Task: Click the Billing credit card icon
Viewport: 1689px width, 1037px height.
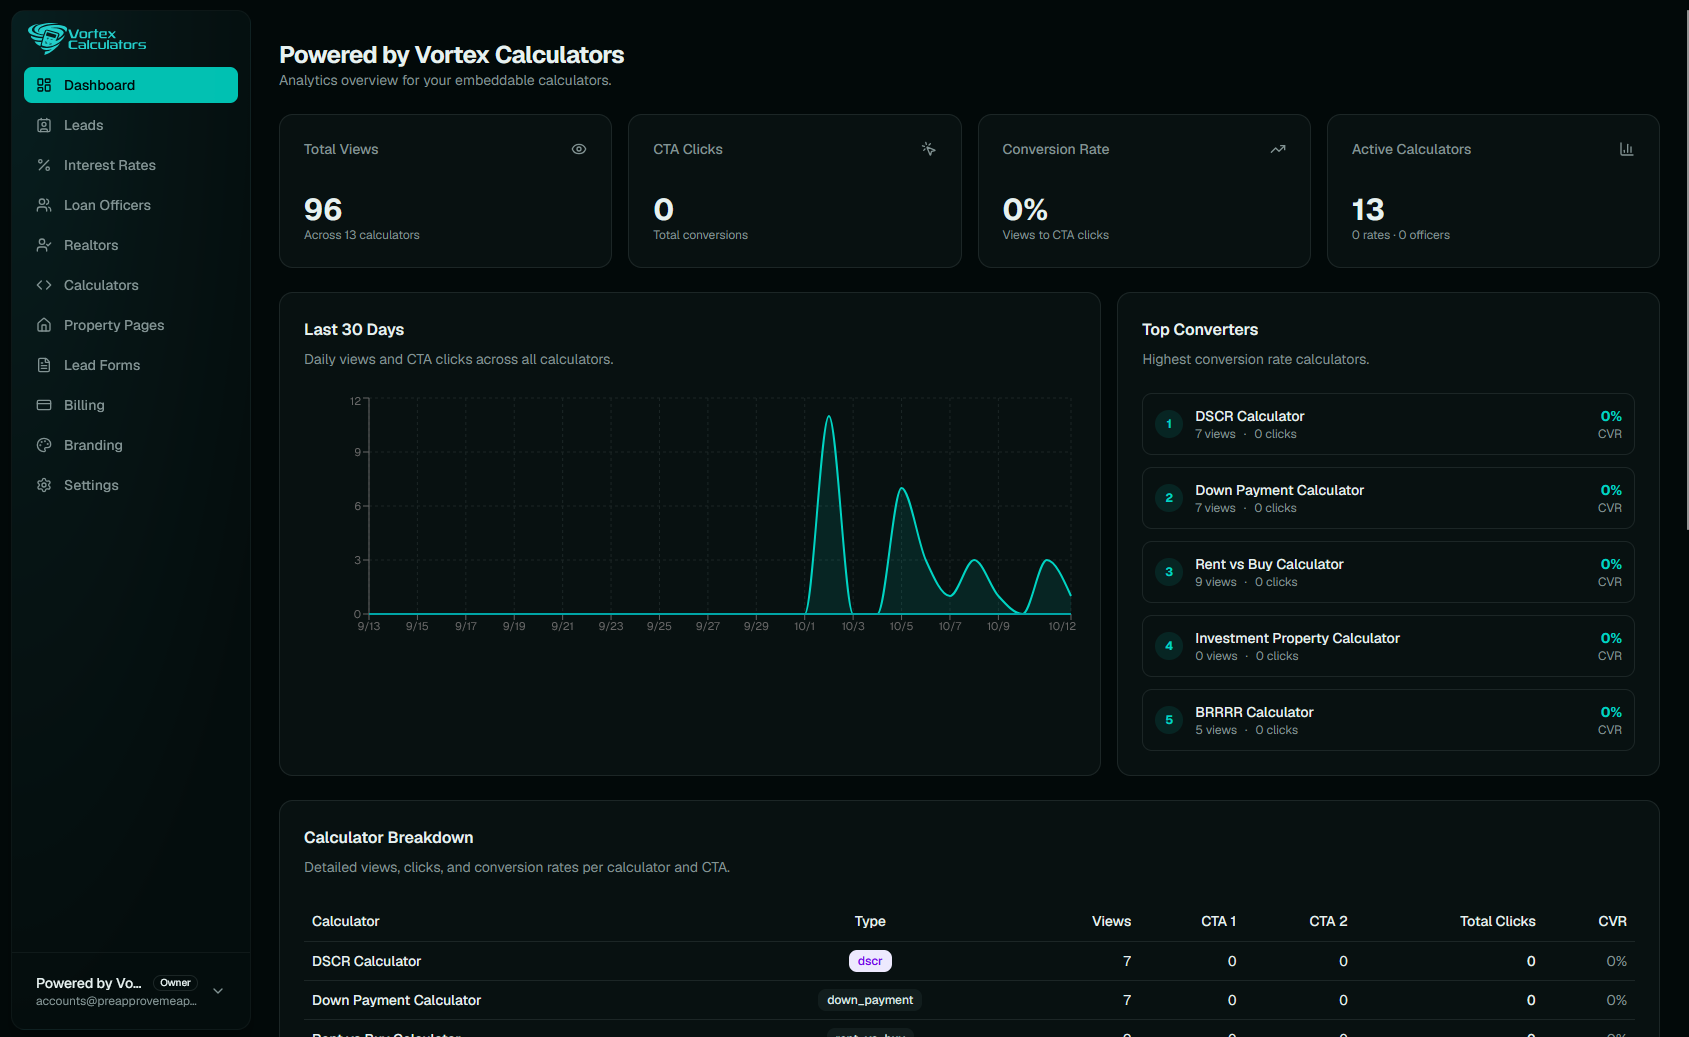Action: [x=44, y=405]
